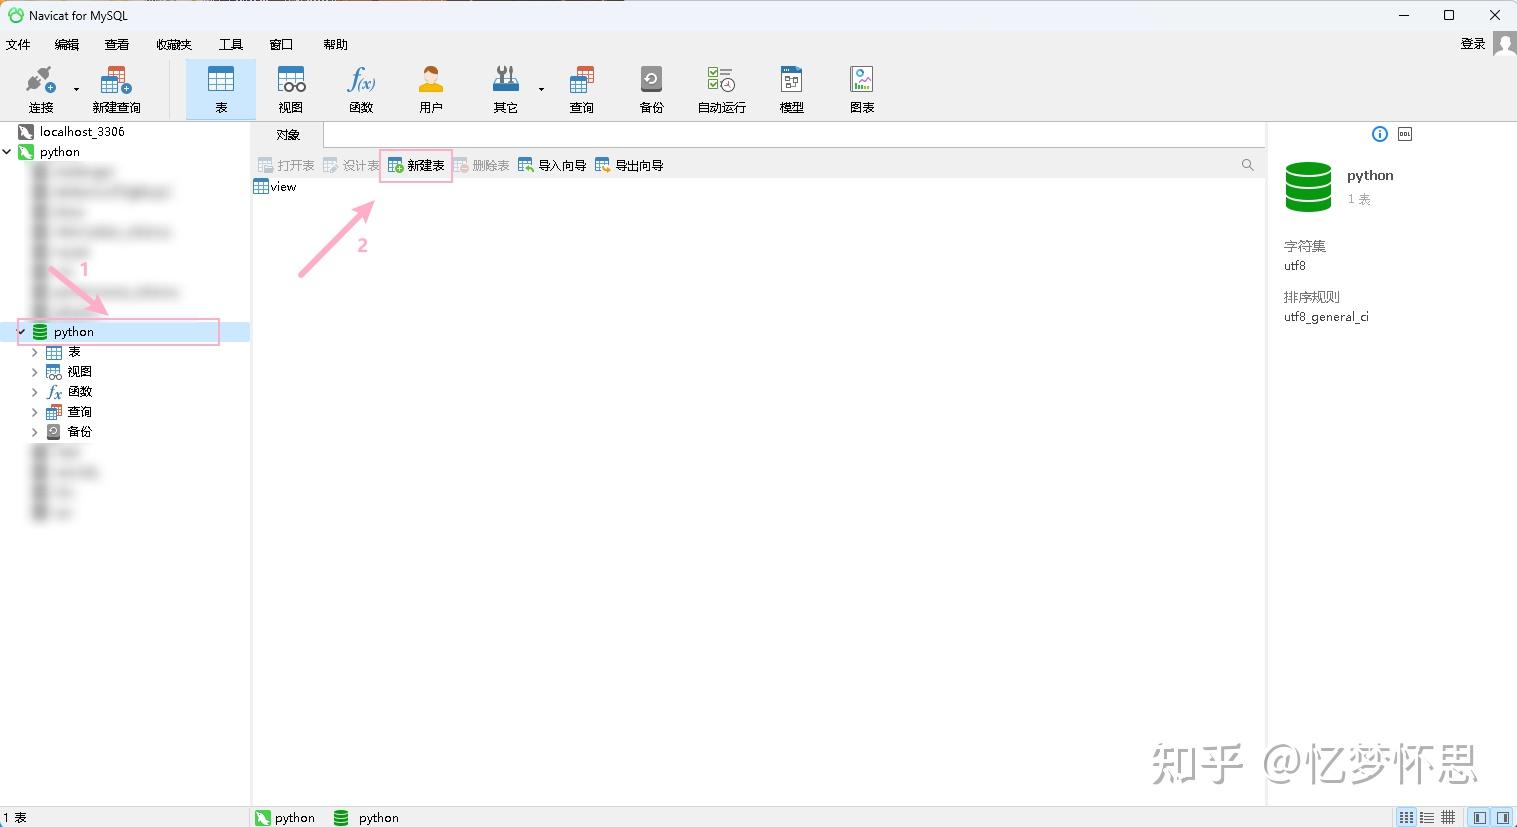This screenshot has width=1517, height=827.
Task: Click the 函数 (Functions) toolbar icon
Action: (x=360, y=88)
